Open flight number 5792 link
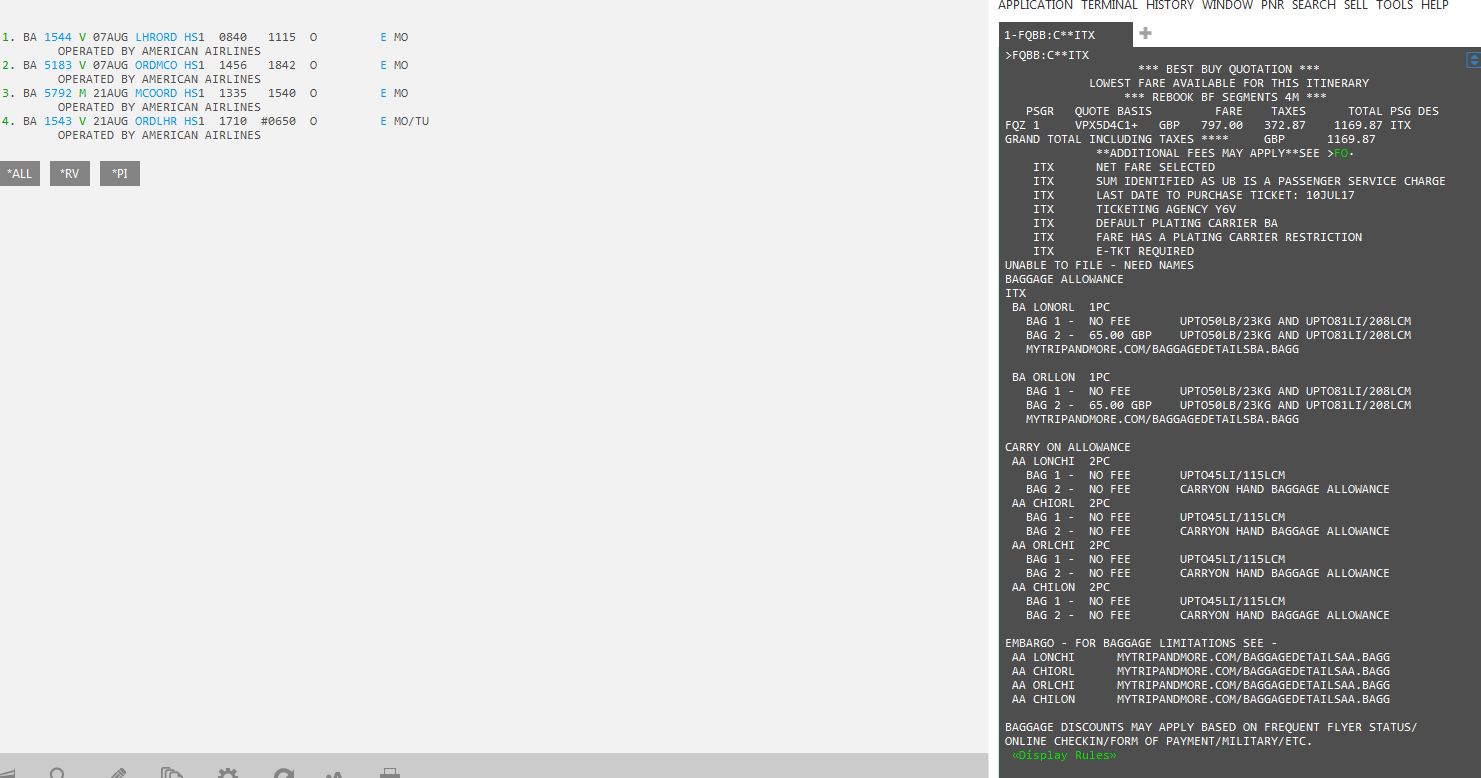Screen dimensions: 1481x778 tap(58, 93)
